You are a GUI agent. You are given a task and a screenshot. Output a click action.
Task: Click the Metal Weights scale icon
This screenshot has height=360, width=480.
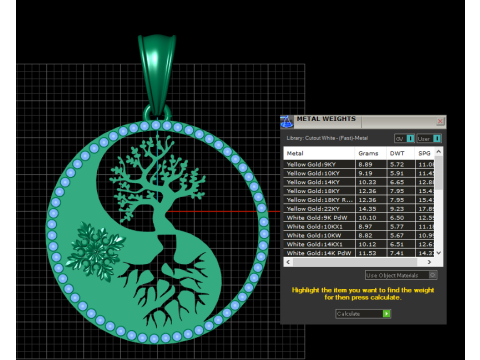(x=286, y=122)
